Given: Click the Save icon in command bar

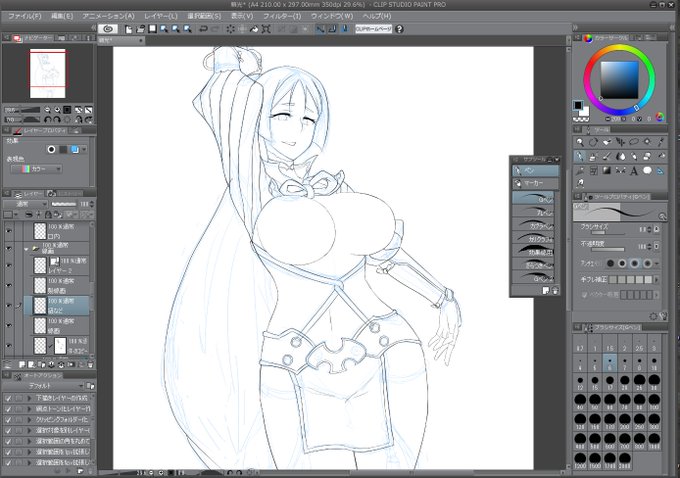Looking at the screenshot, I should 152,29.
